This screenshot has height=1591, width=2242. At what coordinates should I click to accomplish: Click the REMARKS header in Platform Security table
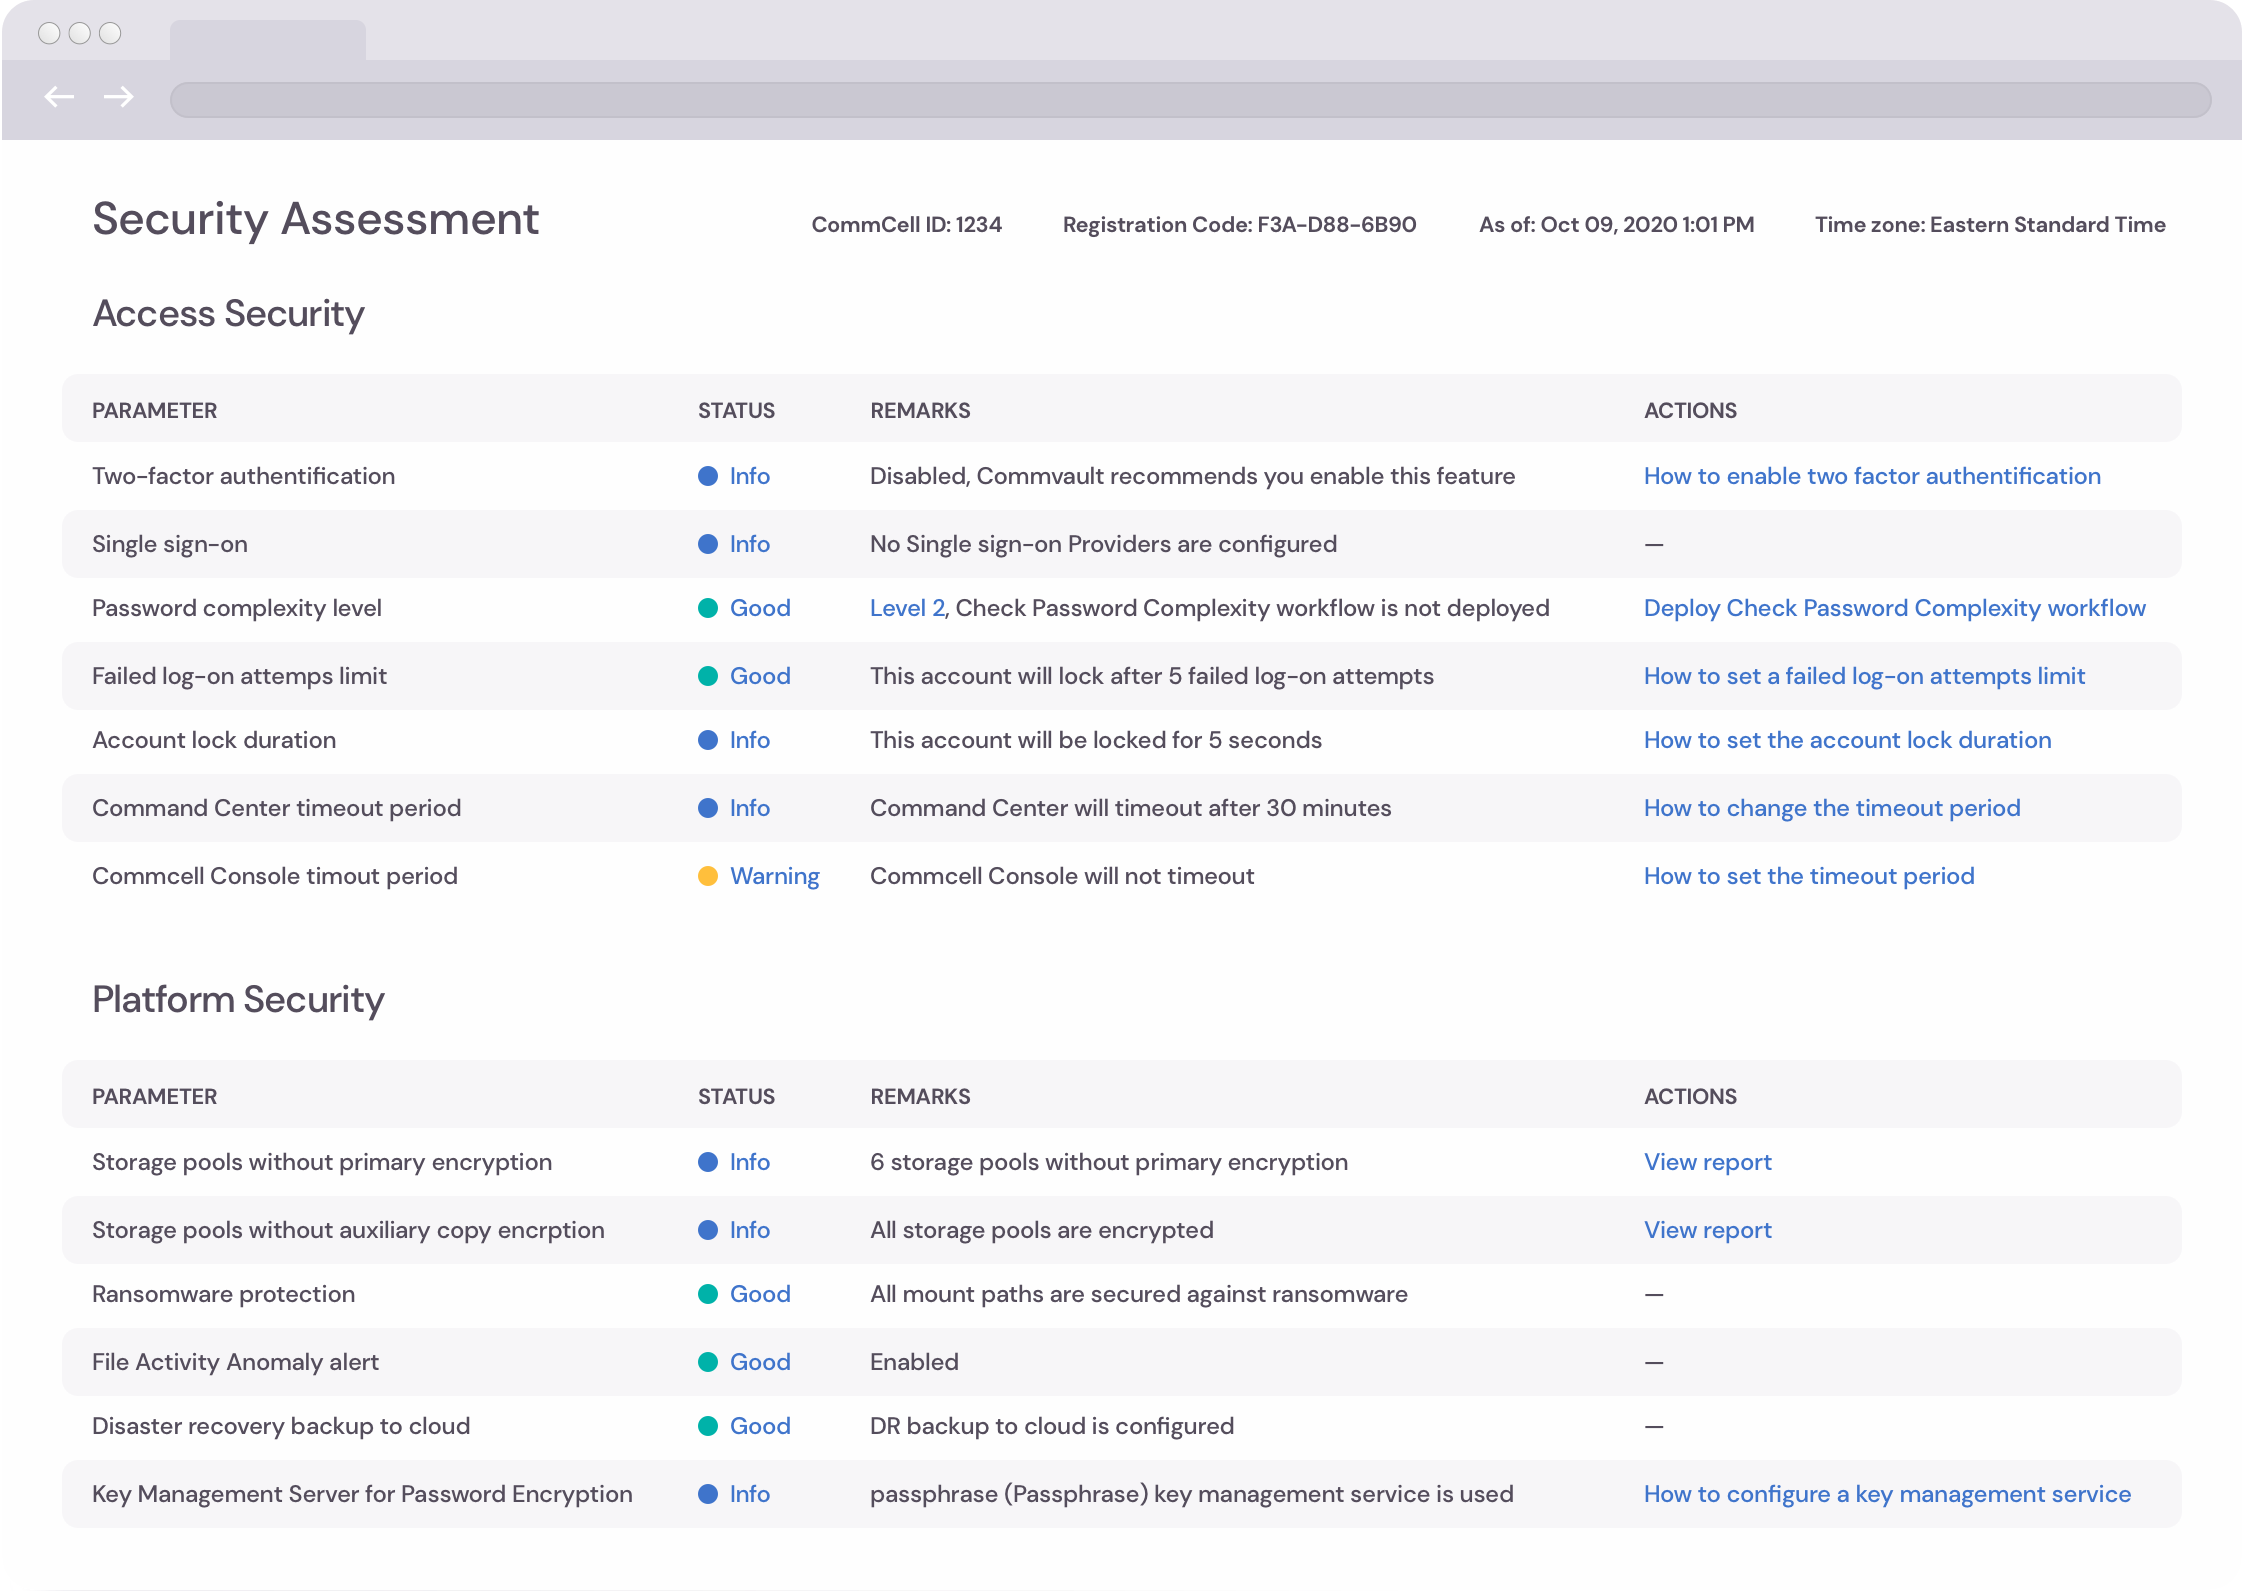click(x=920, y=1096)
